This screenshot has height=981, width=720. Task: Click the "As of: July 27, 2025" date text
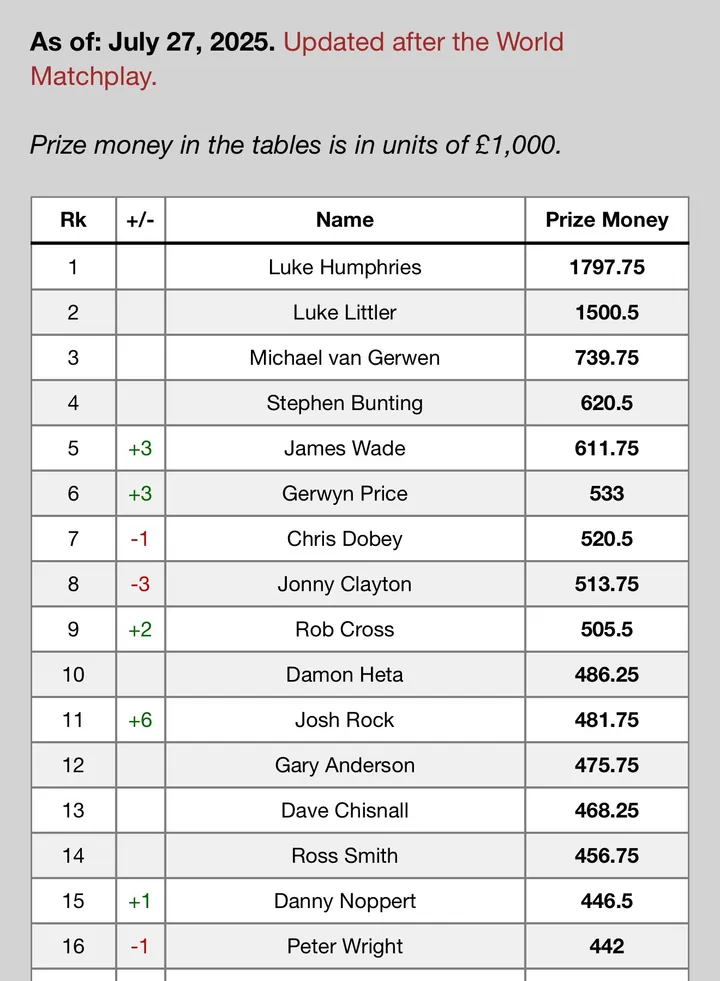coord(152,43)
